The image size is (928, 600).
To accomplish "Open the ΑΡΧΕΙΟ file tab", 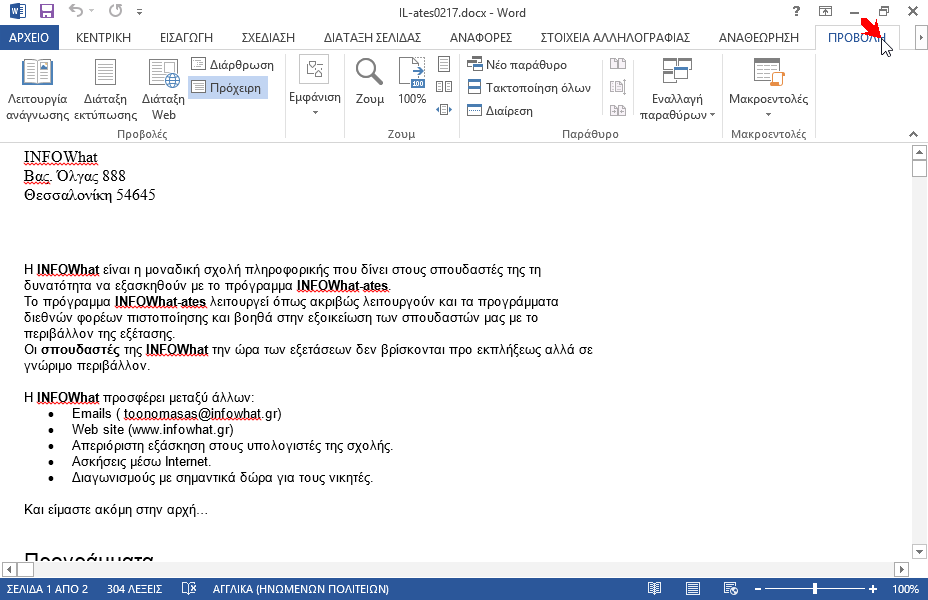I will coord(29,37).
